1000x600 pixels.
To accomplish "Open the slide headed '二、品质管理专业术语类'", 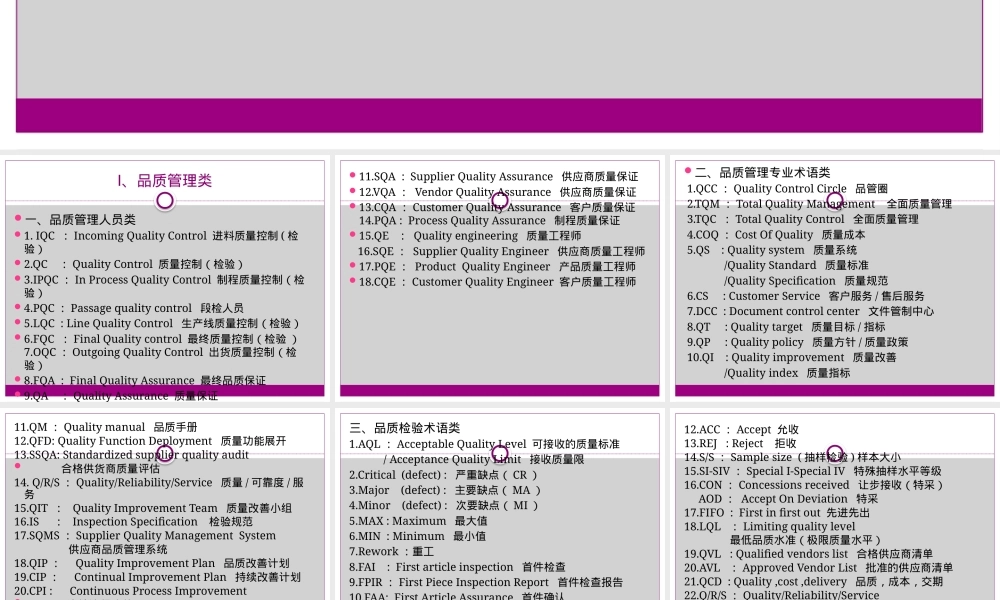I will point(834,279).
